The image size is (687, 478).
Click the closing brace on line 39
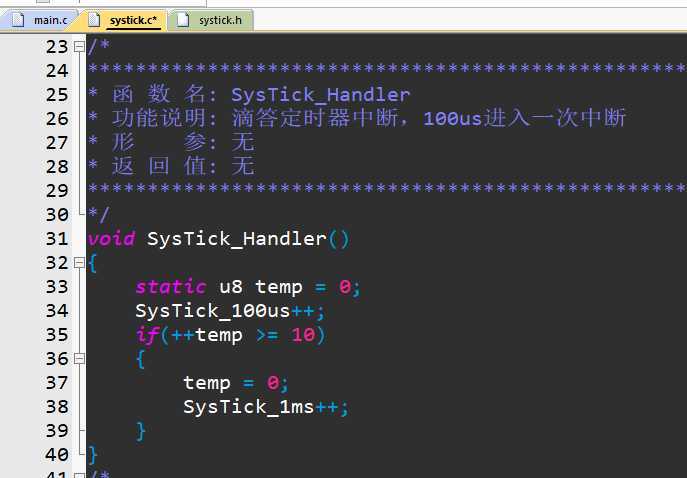click(x=141, y=431)
